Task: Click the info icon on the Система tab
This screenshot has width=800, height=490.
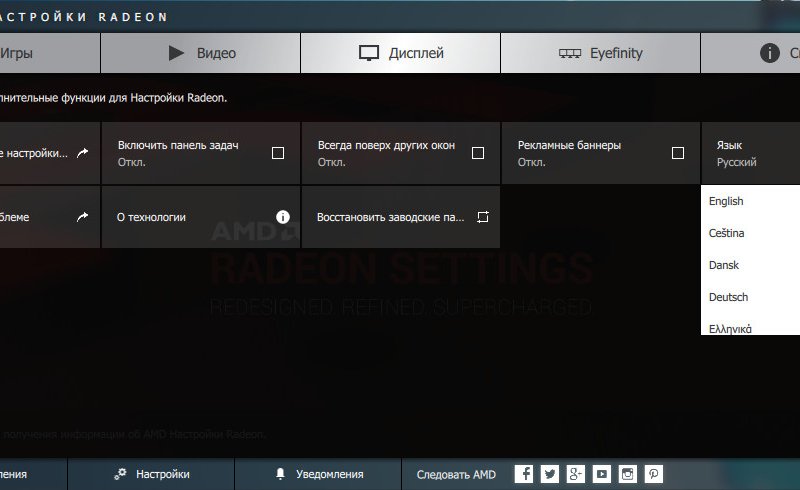Action: (769, 53)
